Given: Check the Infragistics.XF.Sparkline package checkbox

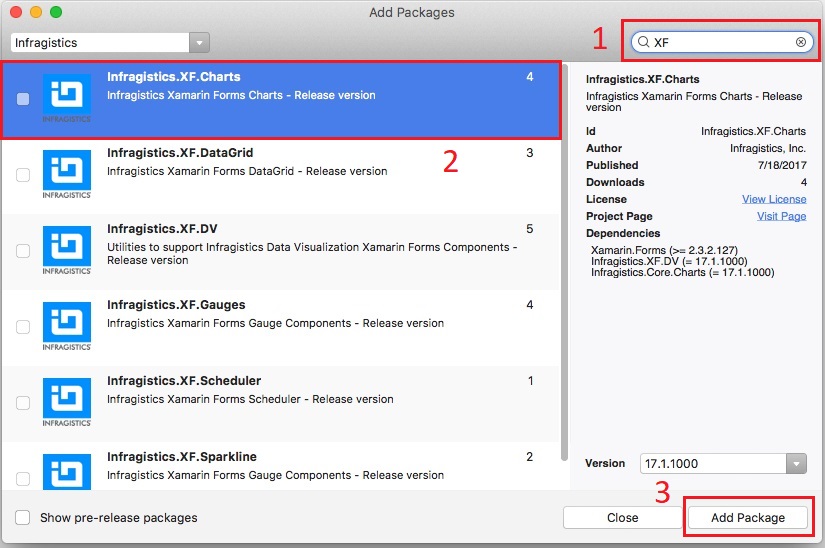Looking at the screenshot, I should click(x=23, y=479).
